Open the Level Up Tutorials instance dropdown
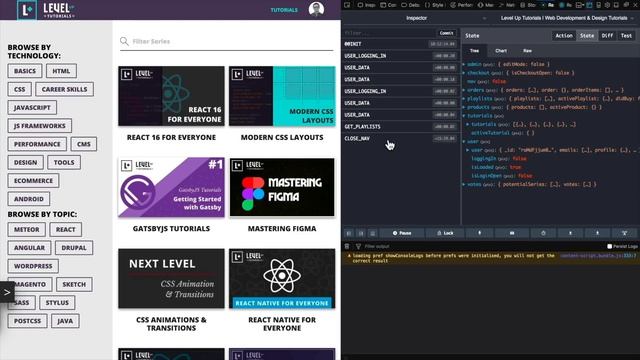 pos(565,18)
